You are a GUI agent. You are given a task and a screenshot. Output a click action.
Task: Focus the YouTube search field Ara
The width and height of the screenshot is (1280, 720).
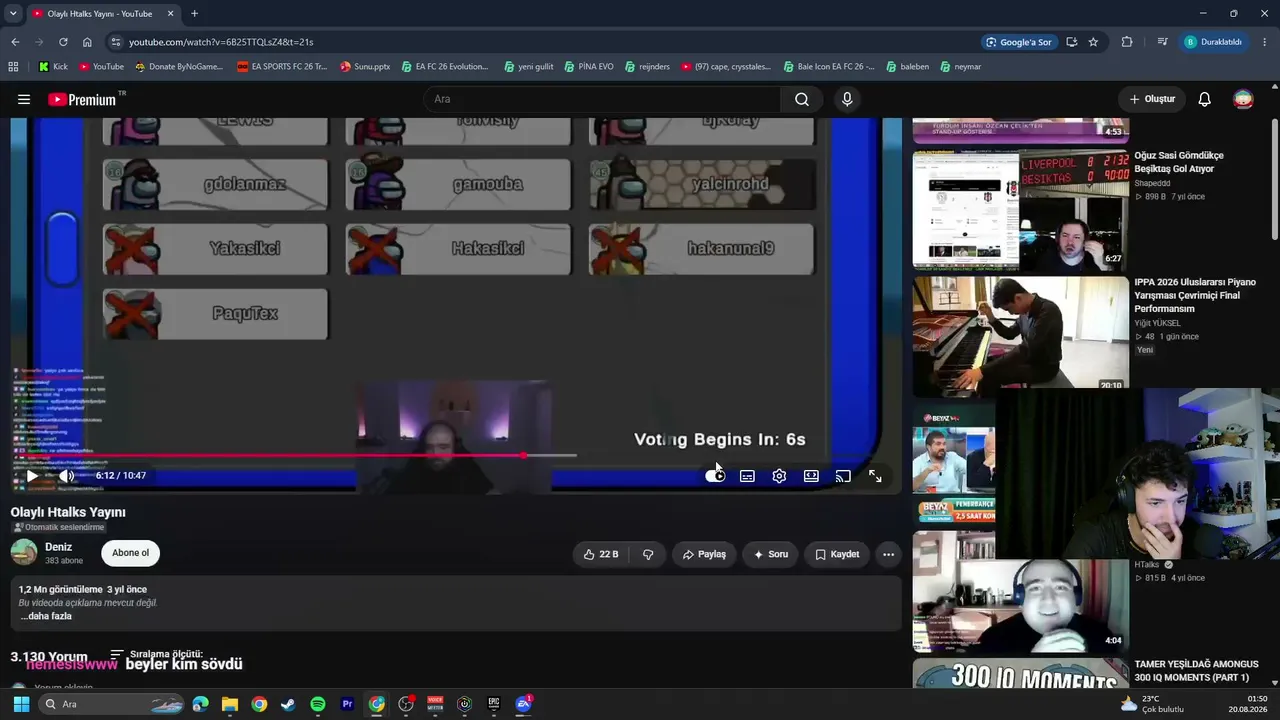(x=602, y=99)
